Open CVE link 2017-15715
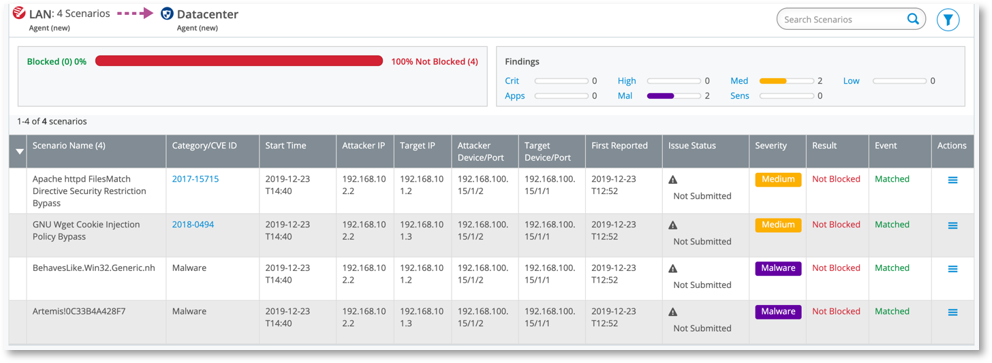The height and width of the screenshot is (363, 992). point(195,179)
